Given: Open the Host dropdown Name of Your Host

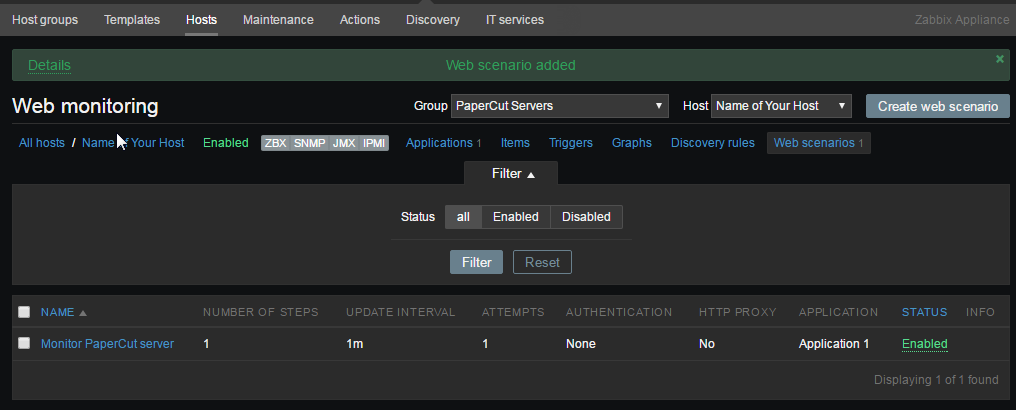Looking at the screenshot, I should (x=781, y=106).
